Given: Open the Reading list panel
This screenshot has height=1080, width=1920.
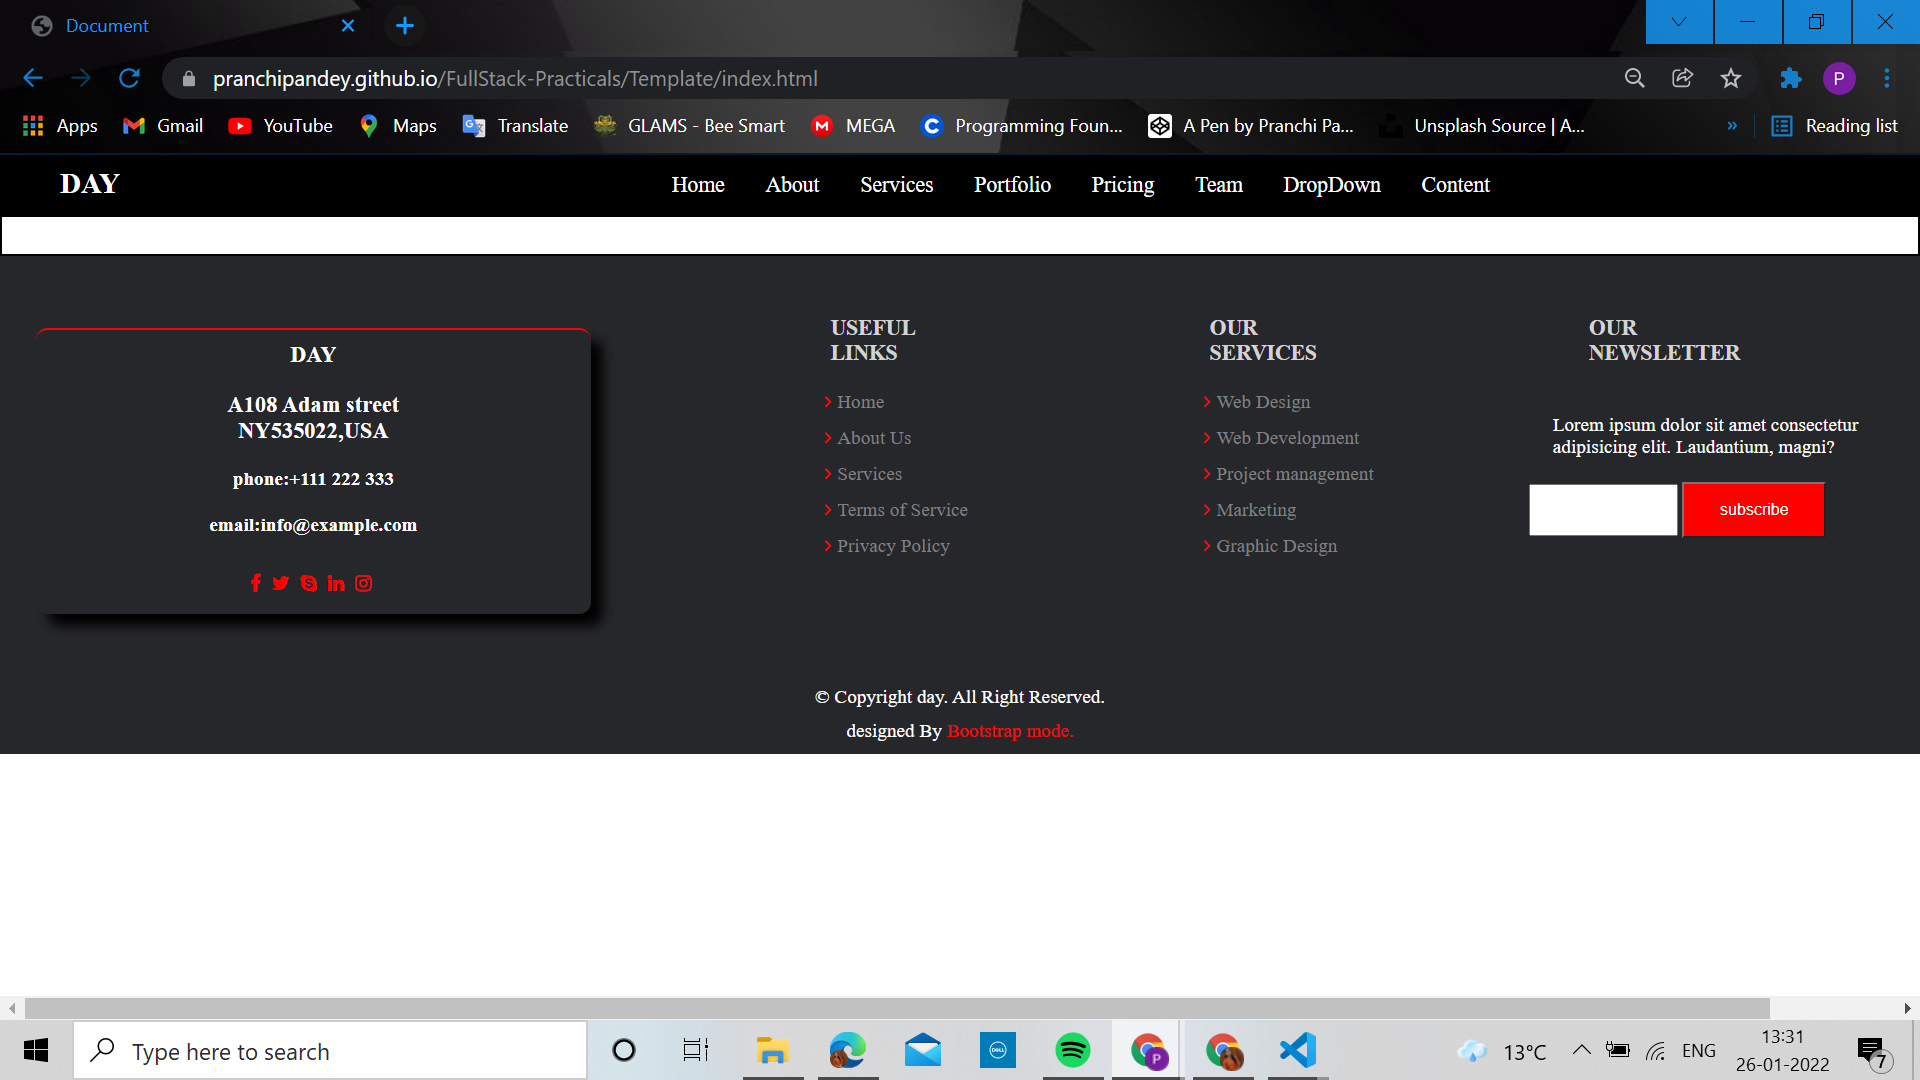Looking at the screenshot, I should click(x=1835, y=126).
